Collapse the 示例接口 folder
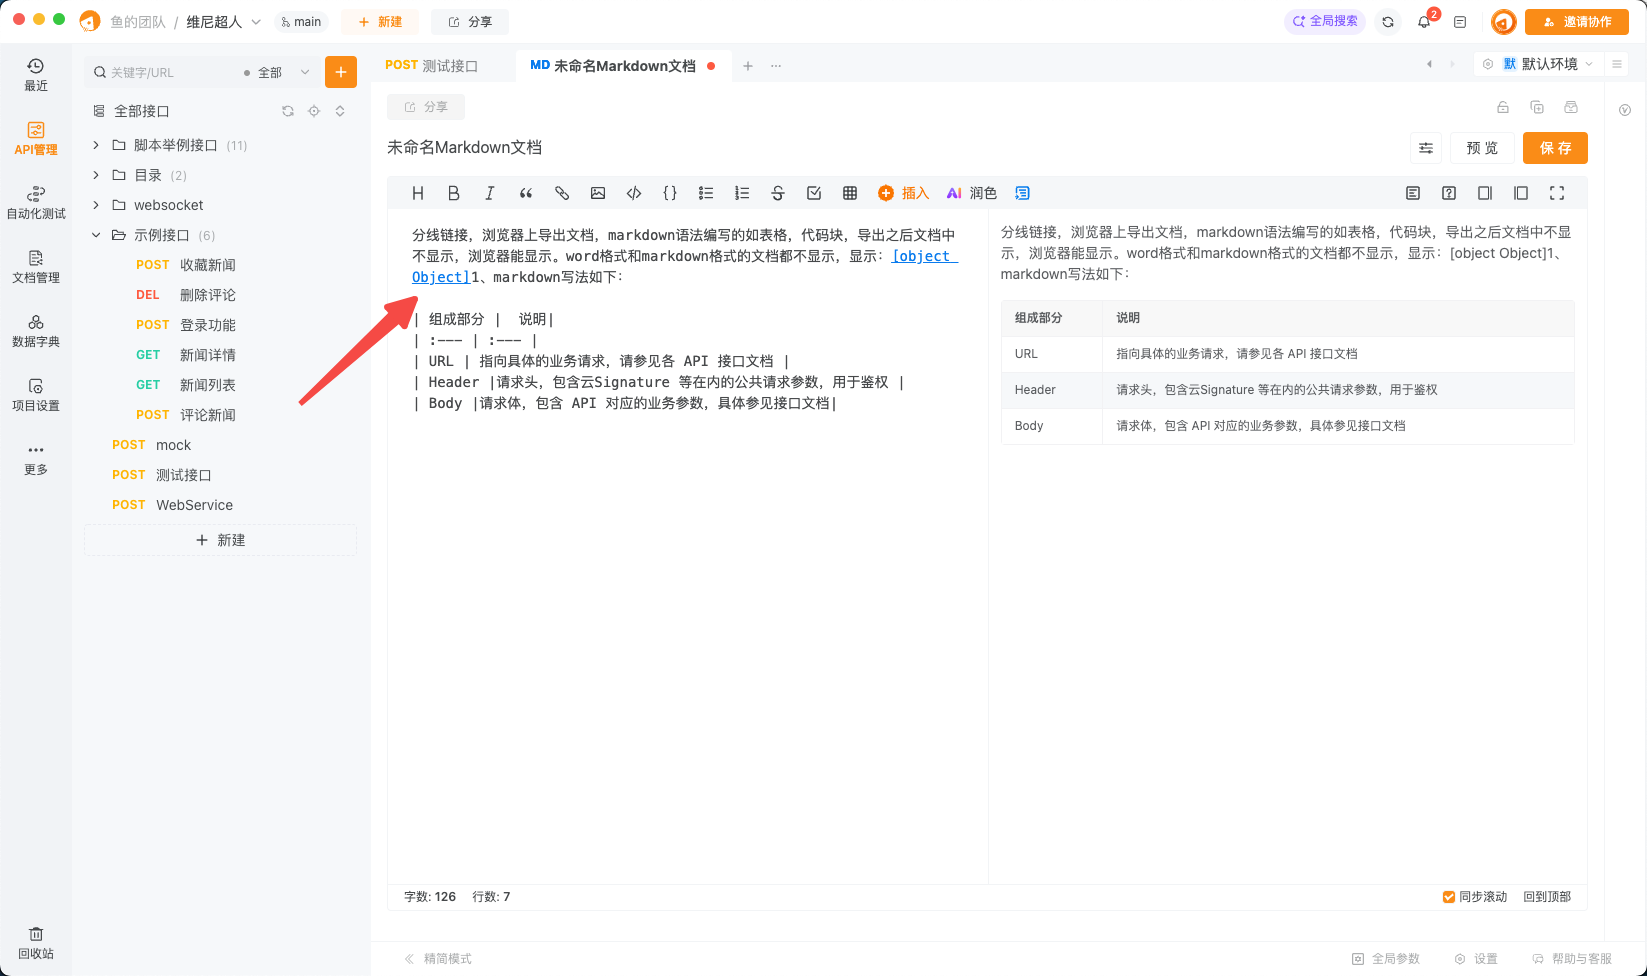 95,234
